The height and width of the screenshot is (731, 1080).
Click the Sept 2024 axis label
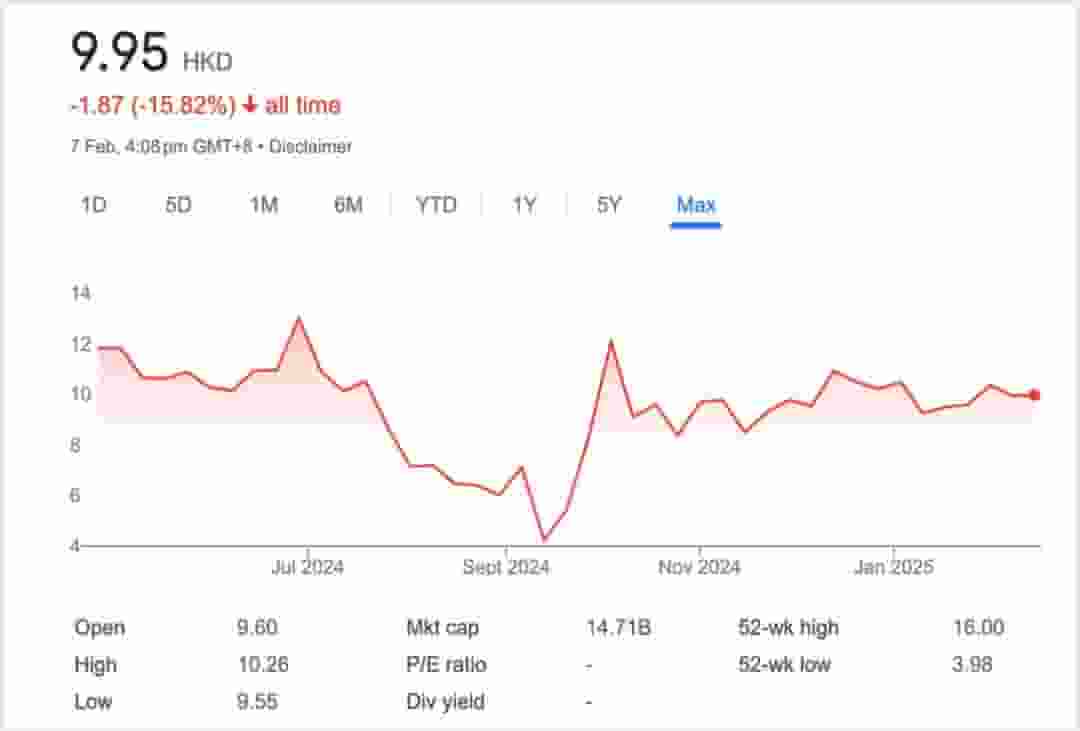[x=506, y=567]
